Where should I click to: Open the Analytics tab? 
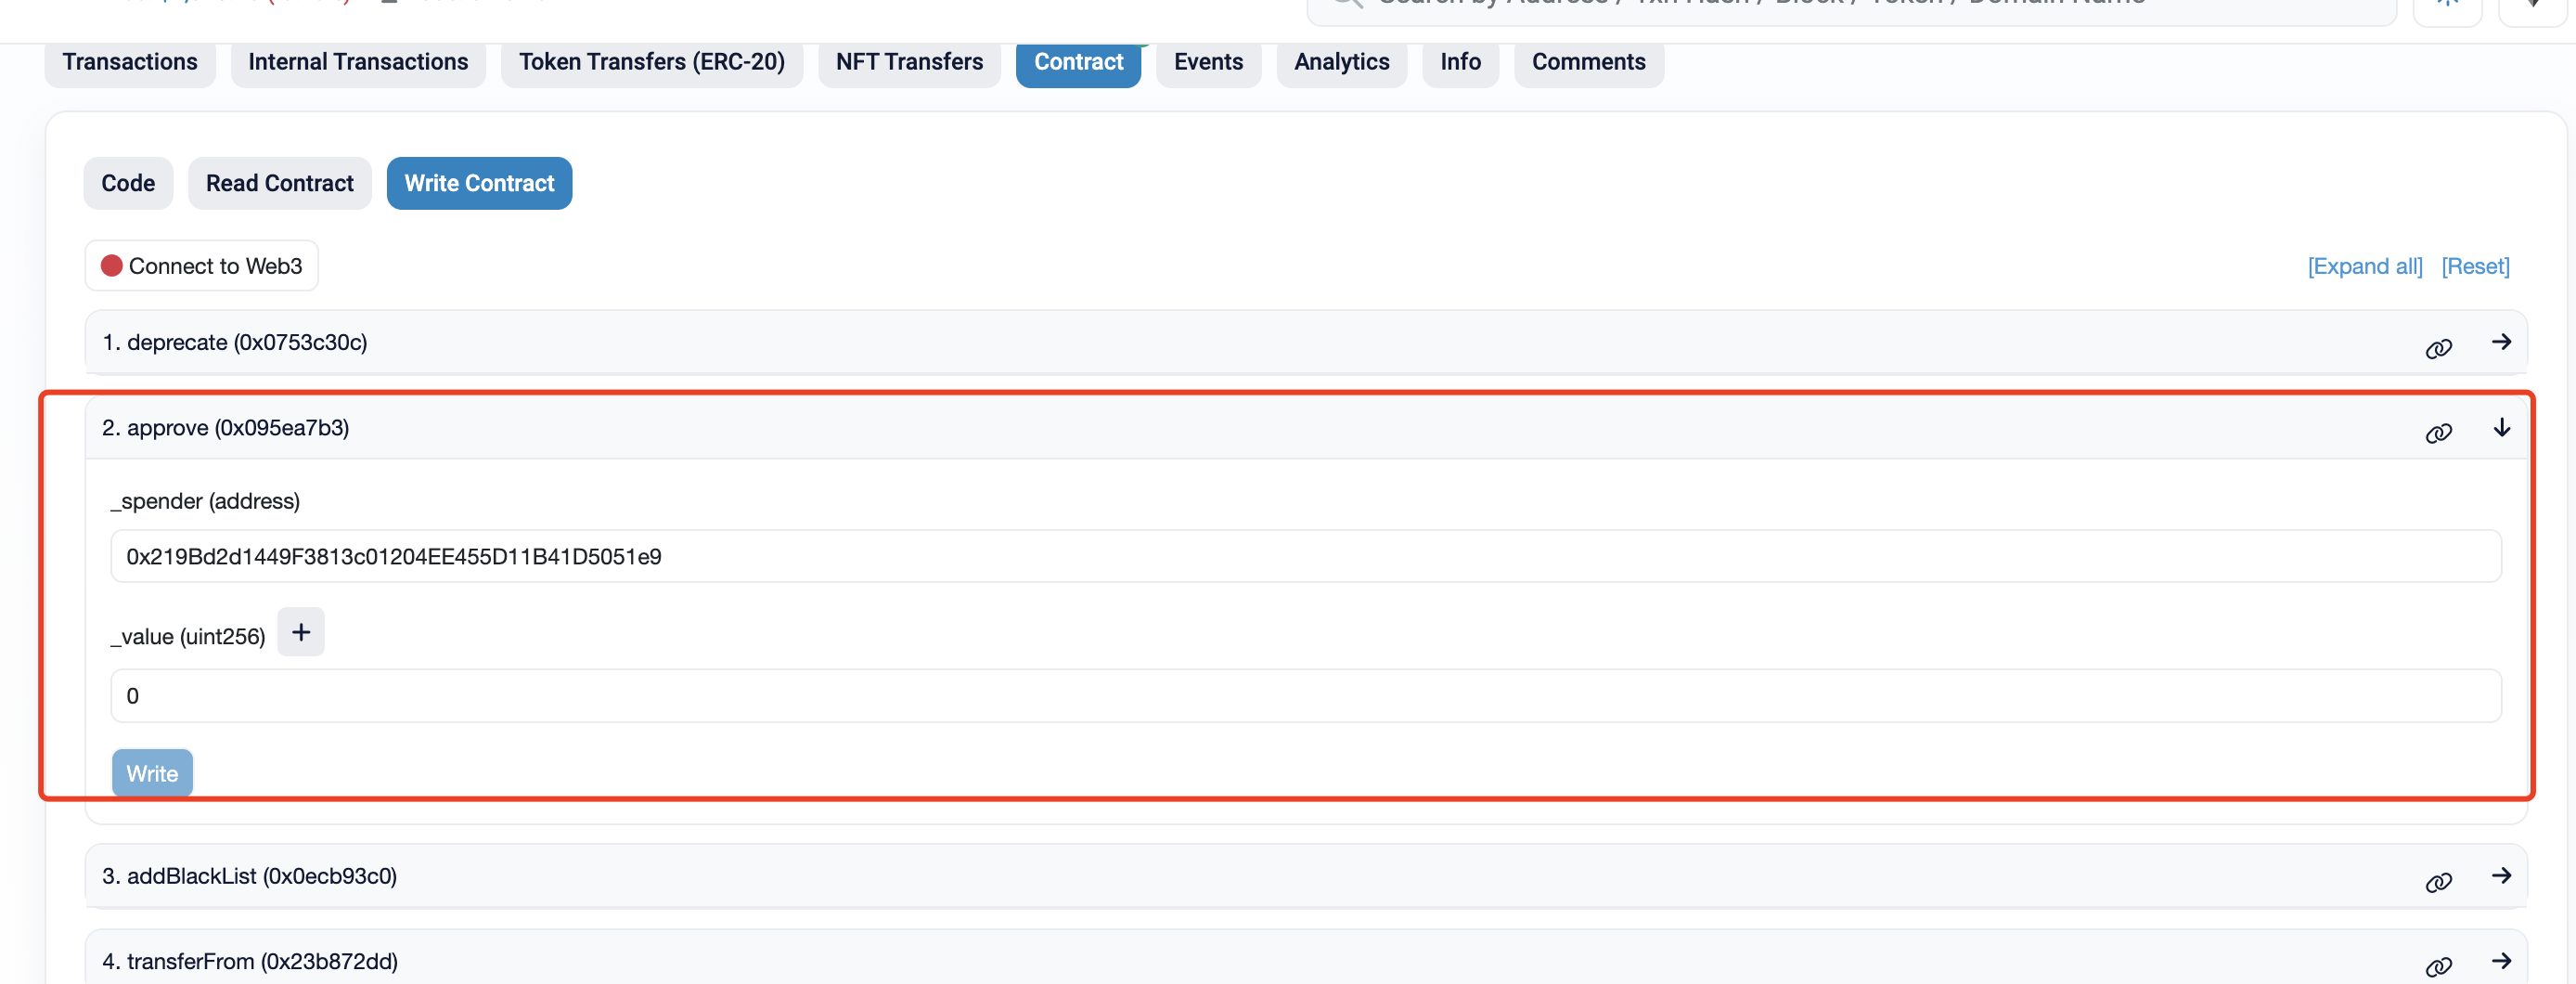coord(1341,62)
